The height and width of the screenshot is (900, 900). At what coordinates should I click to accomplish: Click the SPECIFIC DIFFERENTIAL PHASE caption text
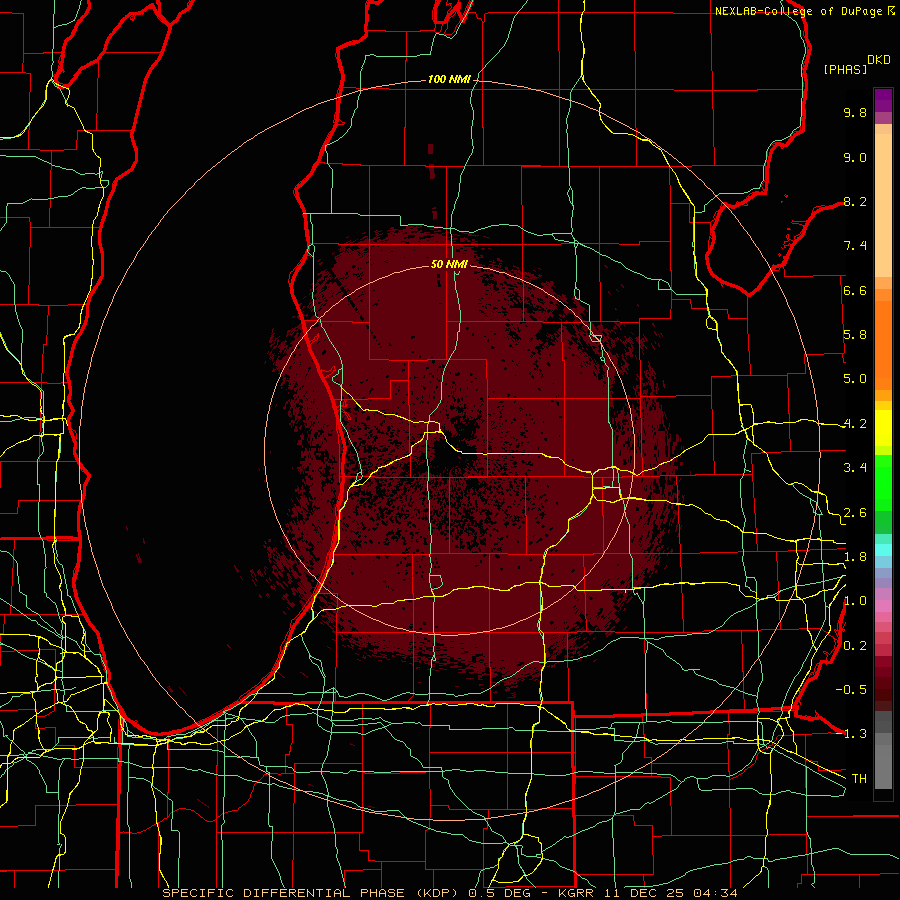[284, 893]
